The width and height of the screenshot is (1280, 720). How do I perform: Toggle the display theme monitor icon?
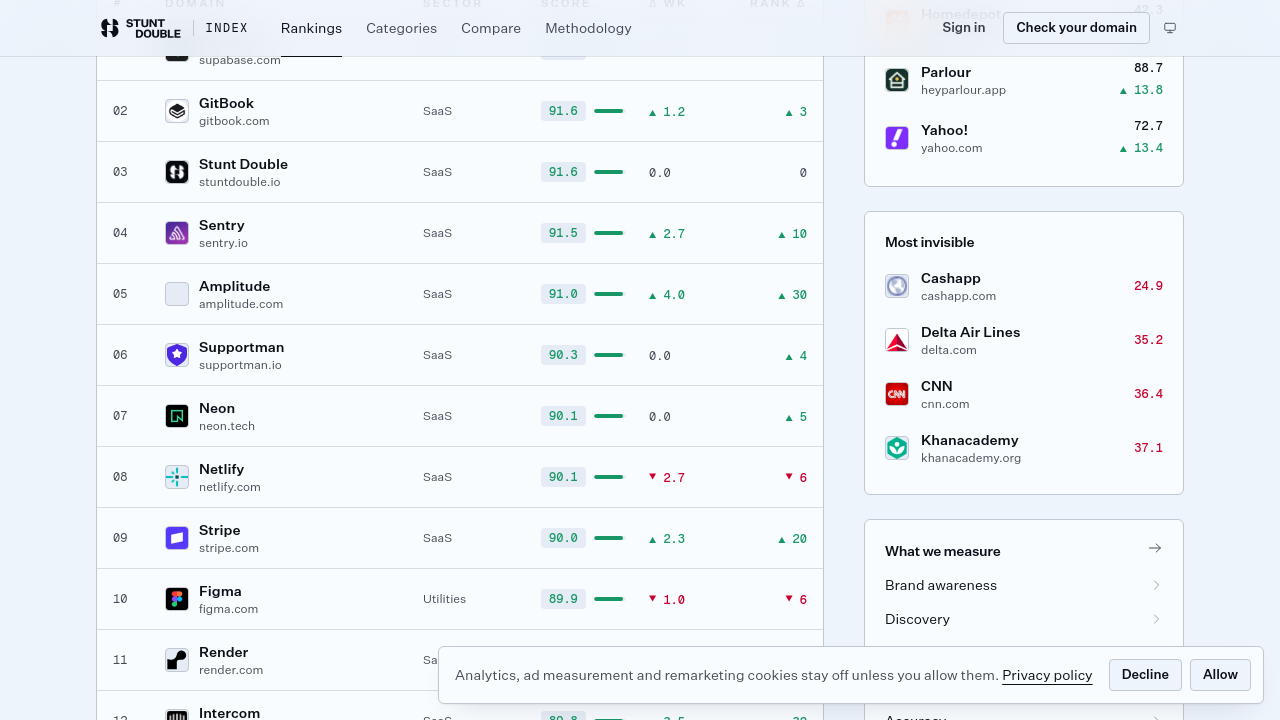pyautogui.click(x=1170, y=28)
